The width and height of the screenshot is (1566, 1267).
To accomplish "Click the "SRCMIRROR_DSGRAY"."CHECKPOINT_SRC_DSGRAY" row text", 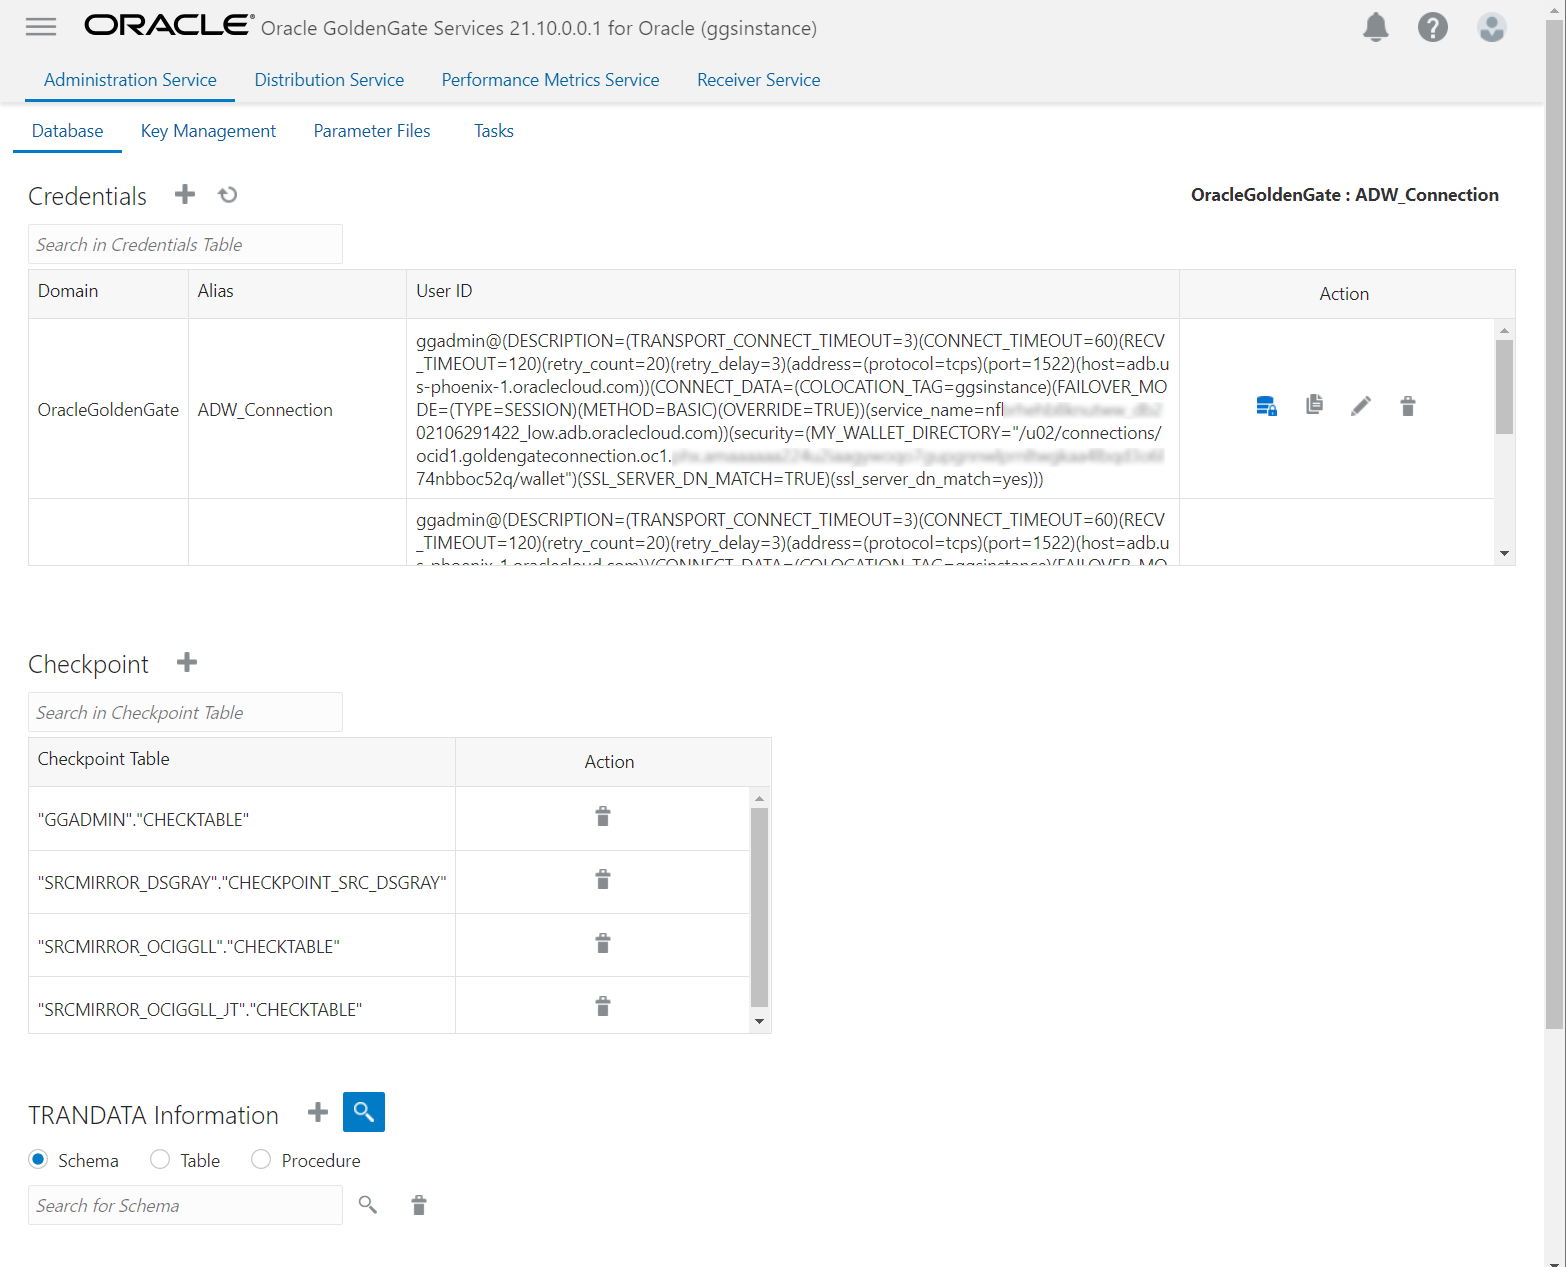I will pyautogui.click(x=242, y=883).
